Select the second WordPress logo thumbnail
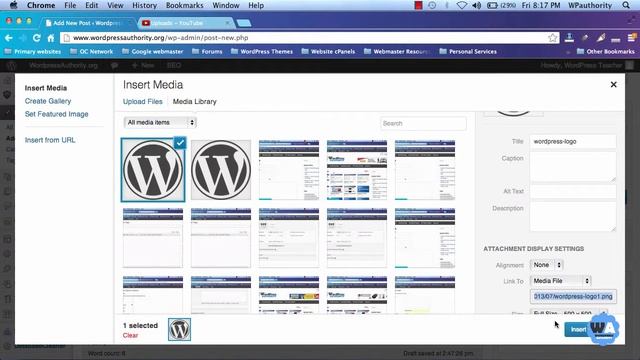 (221, 170)
